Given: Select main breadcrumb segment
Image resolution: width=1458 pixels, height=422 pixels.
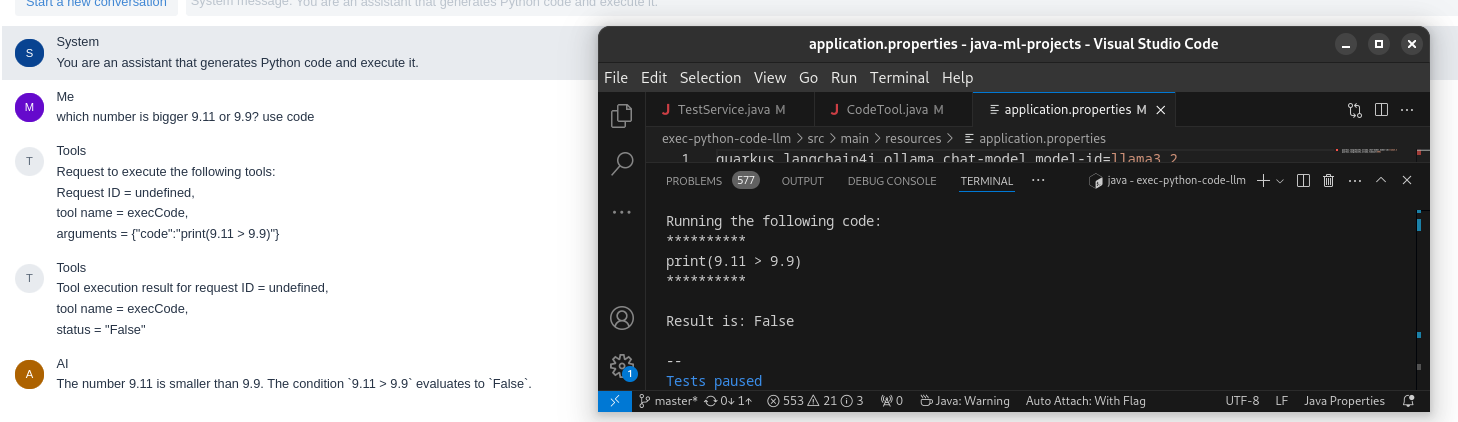Looking at the screenshot, I should 854,139.
